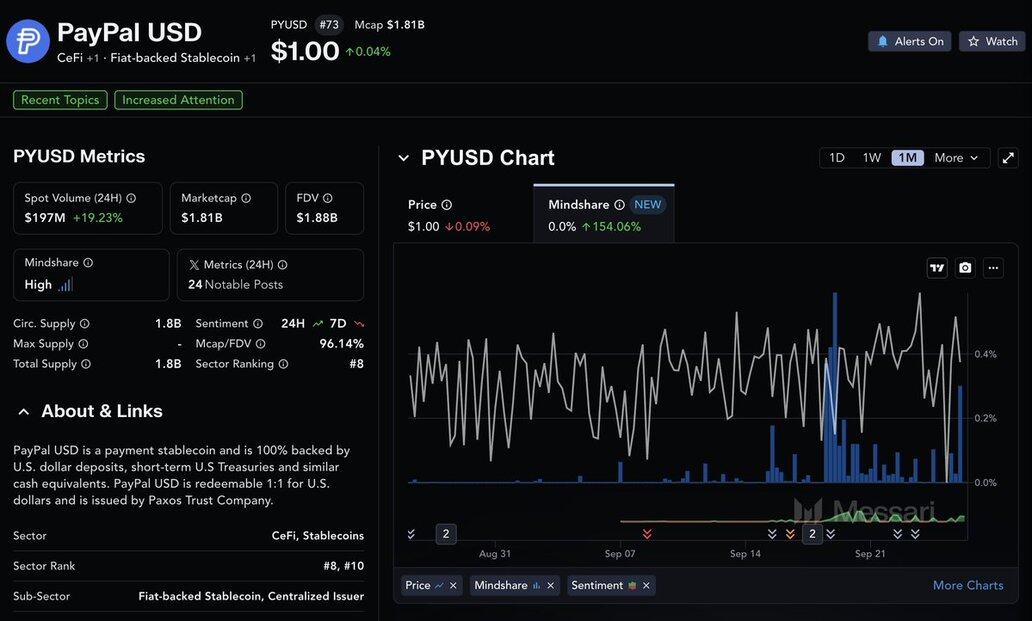Viewport: 1032px width, 621px height.
Task: Remove the Sentiment series chip with its X
Action: (646, 585)
